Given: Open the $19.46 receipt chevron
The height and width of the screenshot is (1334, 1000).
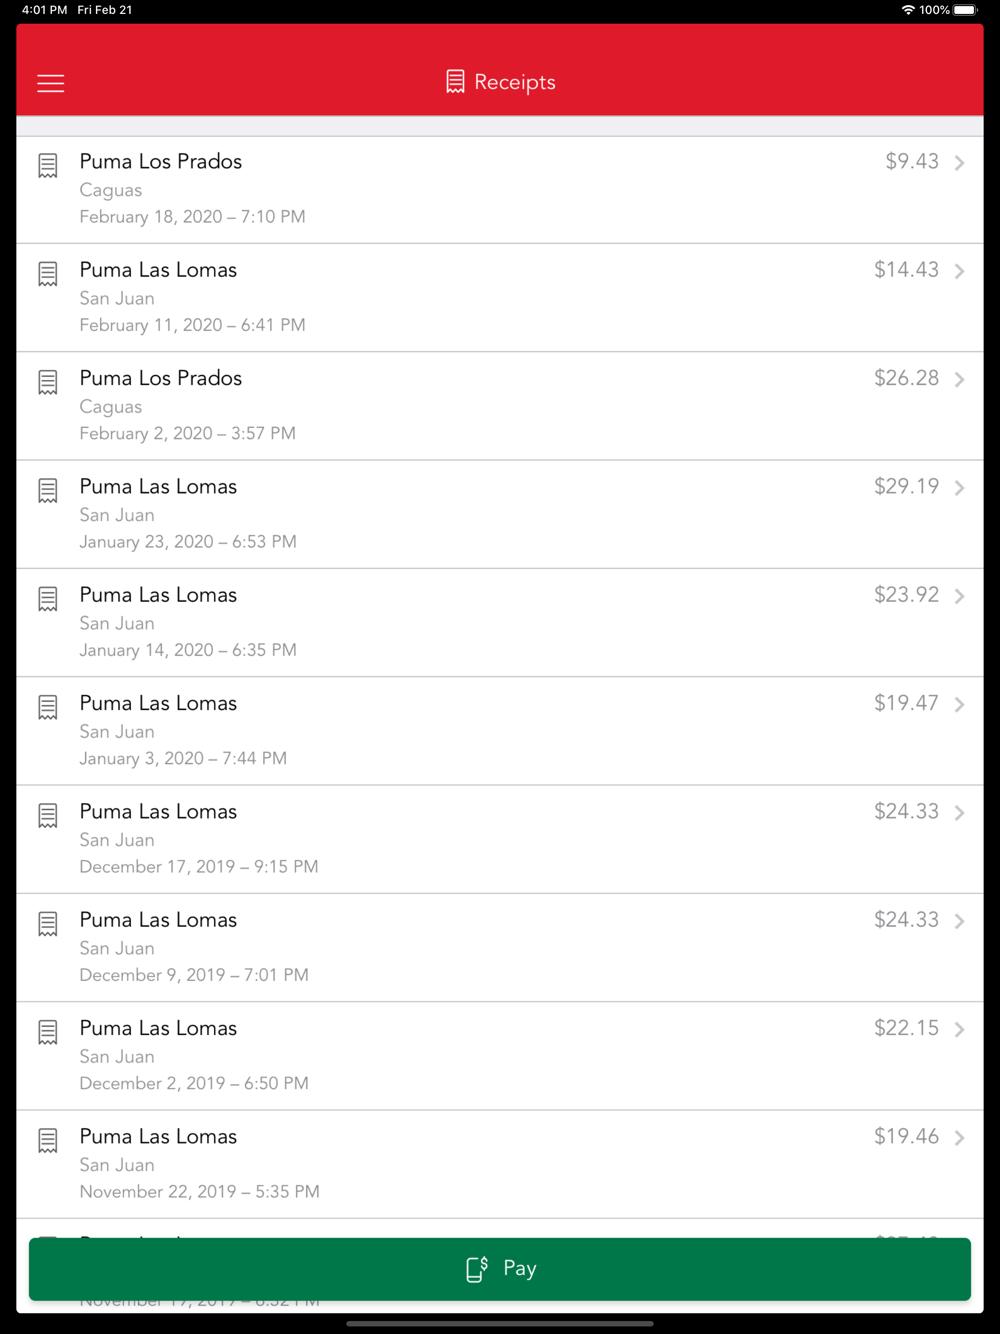Looking at the screenshot, I should coord(959,1137).
